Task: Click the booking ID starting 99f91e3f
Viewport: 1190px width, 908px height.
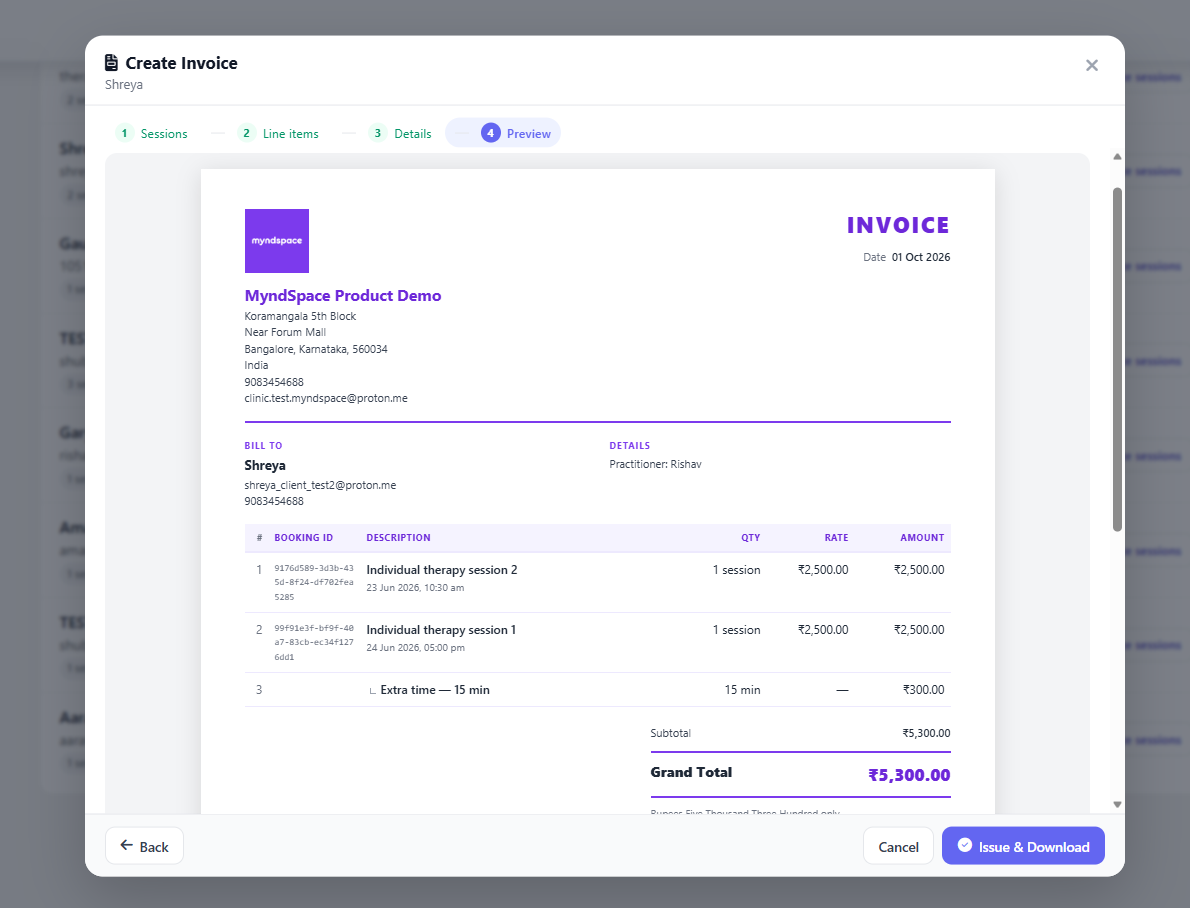Action: pyautogui.click(x=314, y=642)
